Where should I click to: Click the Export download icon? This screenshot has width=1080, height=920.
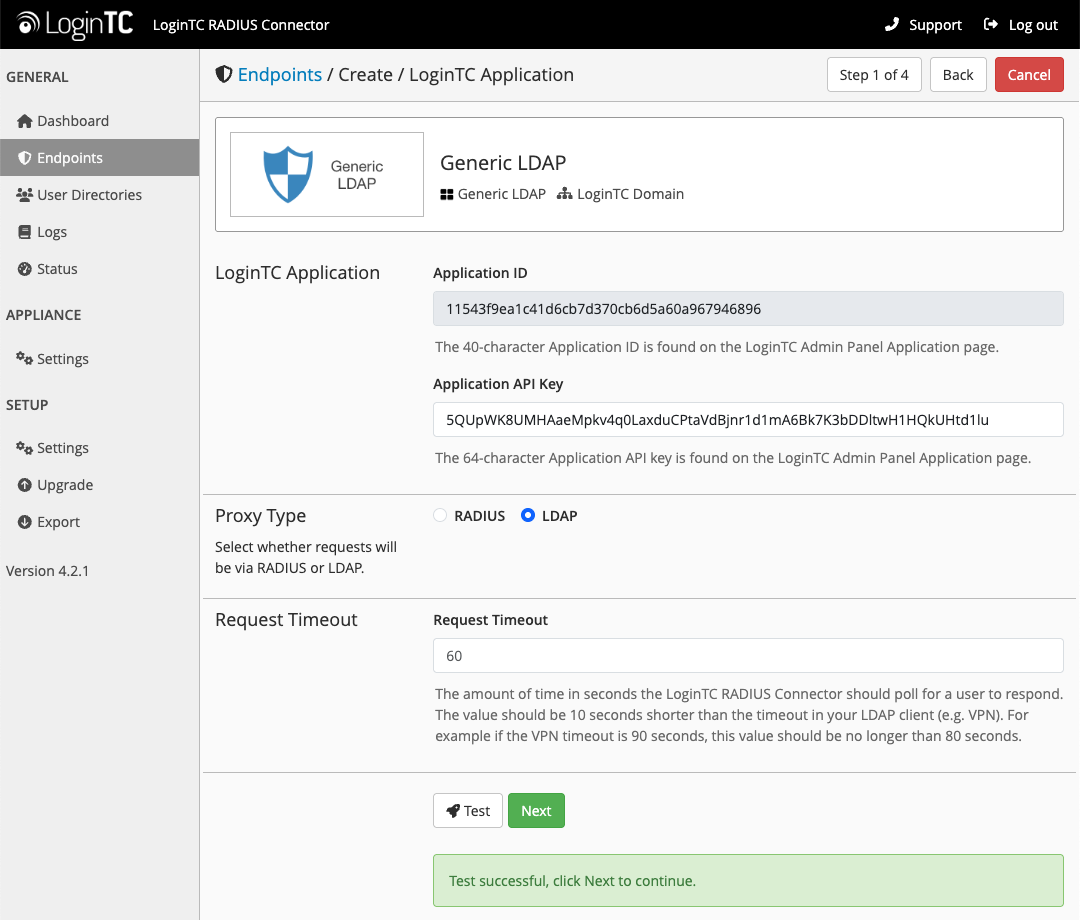[x=25, y=522]
